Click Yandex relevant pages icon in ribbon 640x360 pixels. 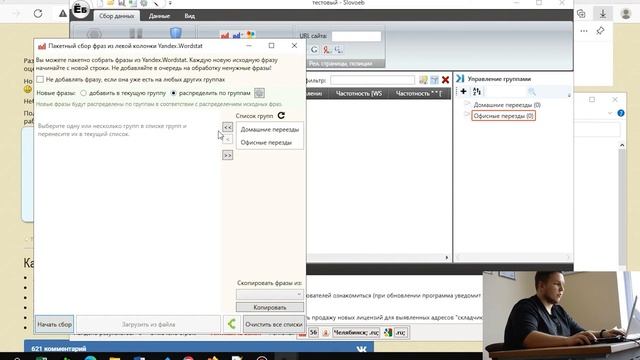pos(326,49)
